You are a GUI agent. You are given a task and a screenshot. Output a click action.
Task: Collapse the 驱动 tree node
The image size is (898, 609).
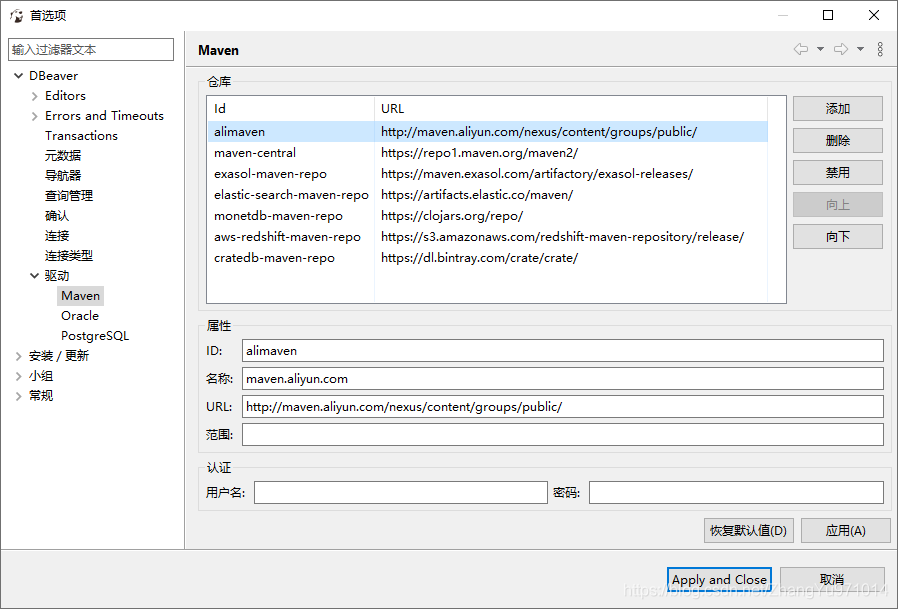(x=35, y=276)
